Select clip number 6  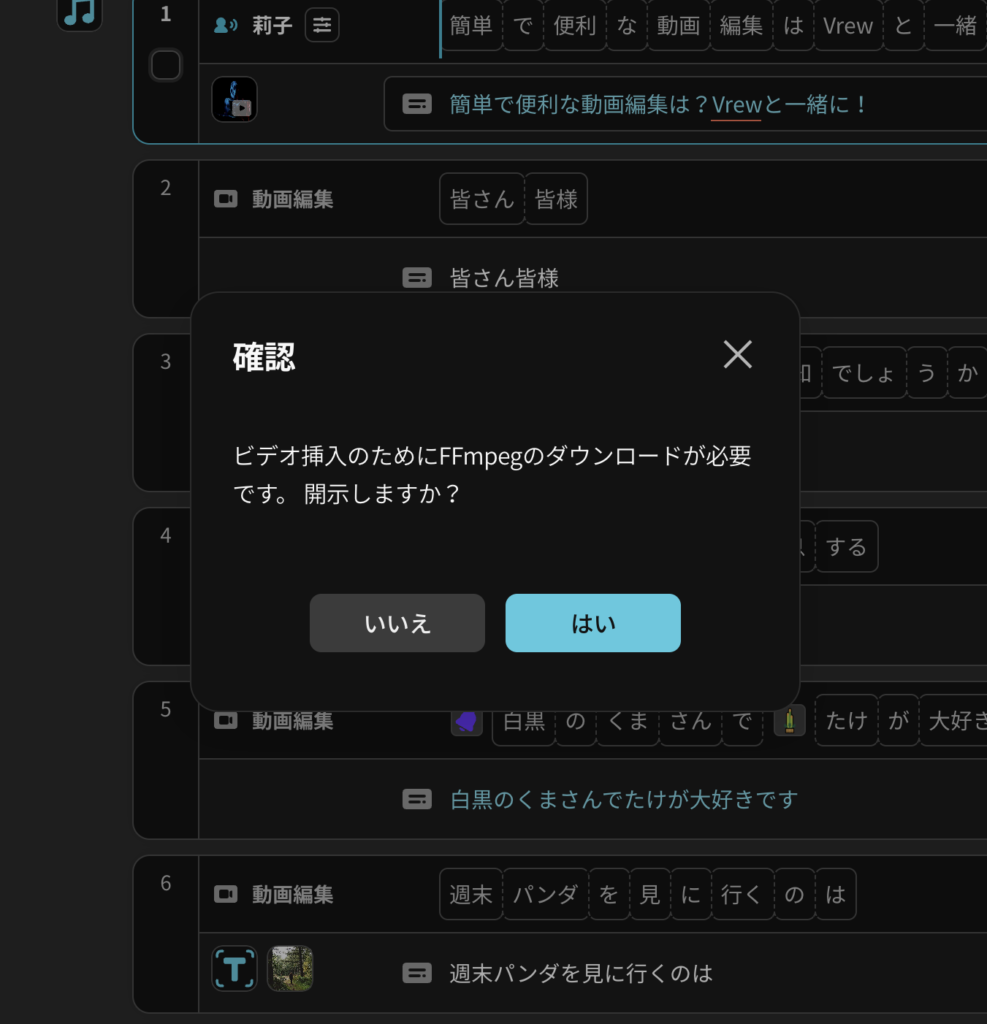coord(166,883)
